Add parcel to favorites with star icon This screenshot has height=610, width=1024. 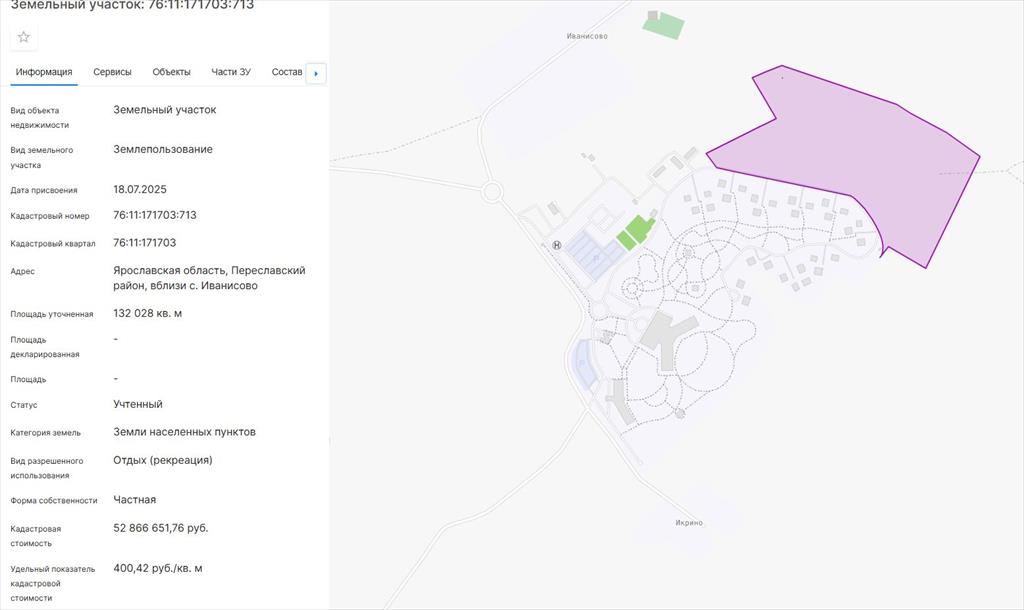pyautogui.click(x=24, y=37)
